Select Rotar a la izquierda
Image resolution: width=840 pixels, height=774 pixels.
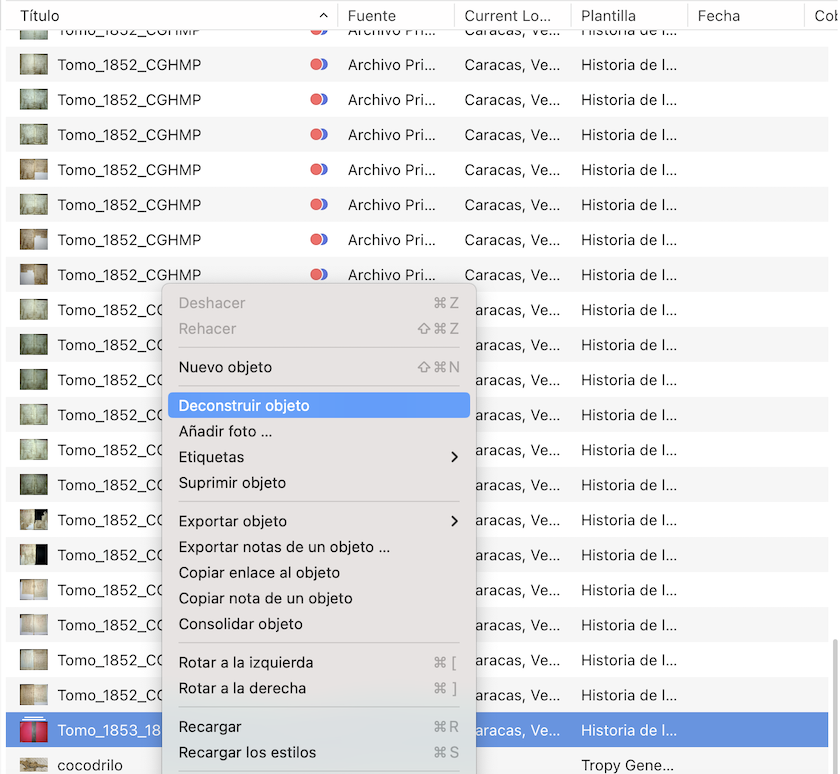point(246,663)
